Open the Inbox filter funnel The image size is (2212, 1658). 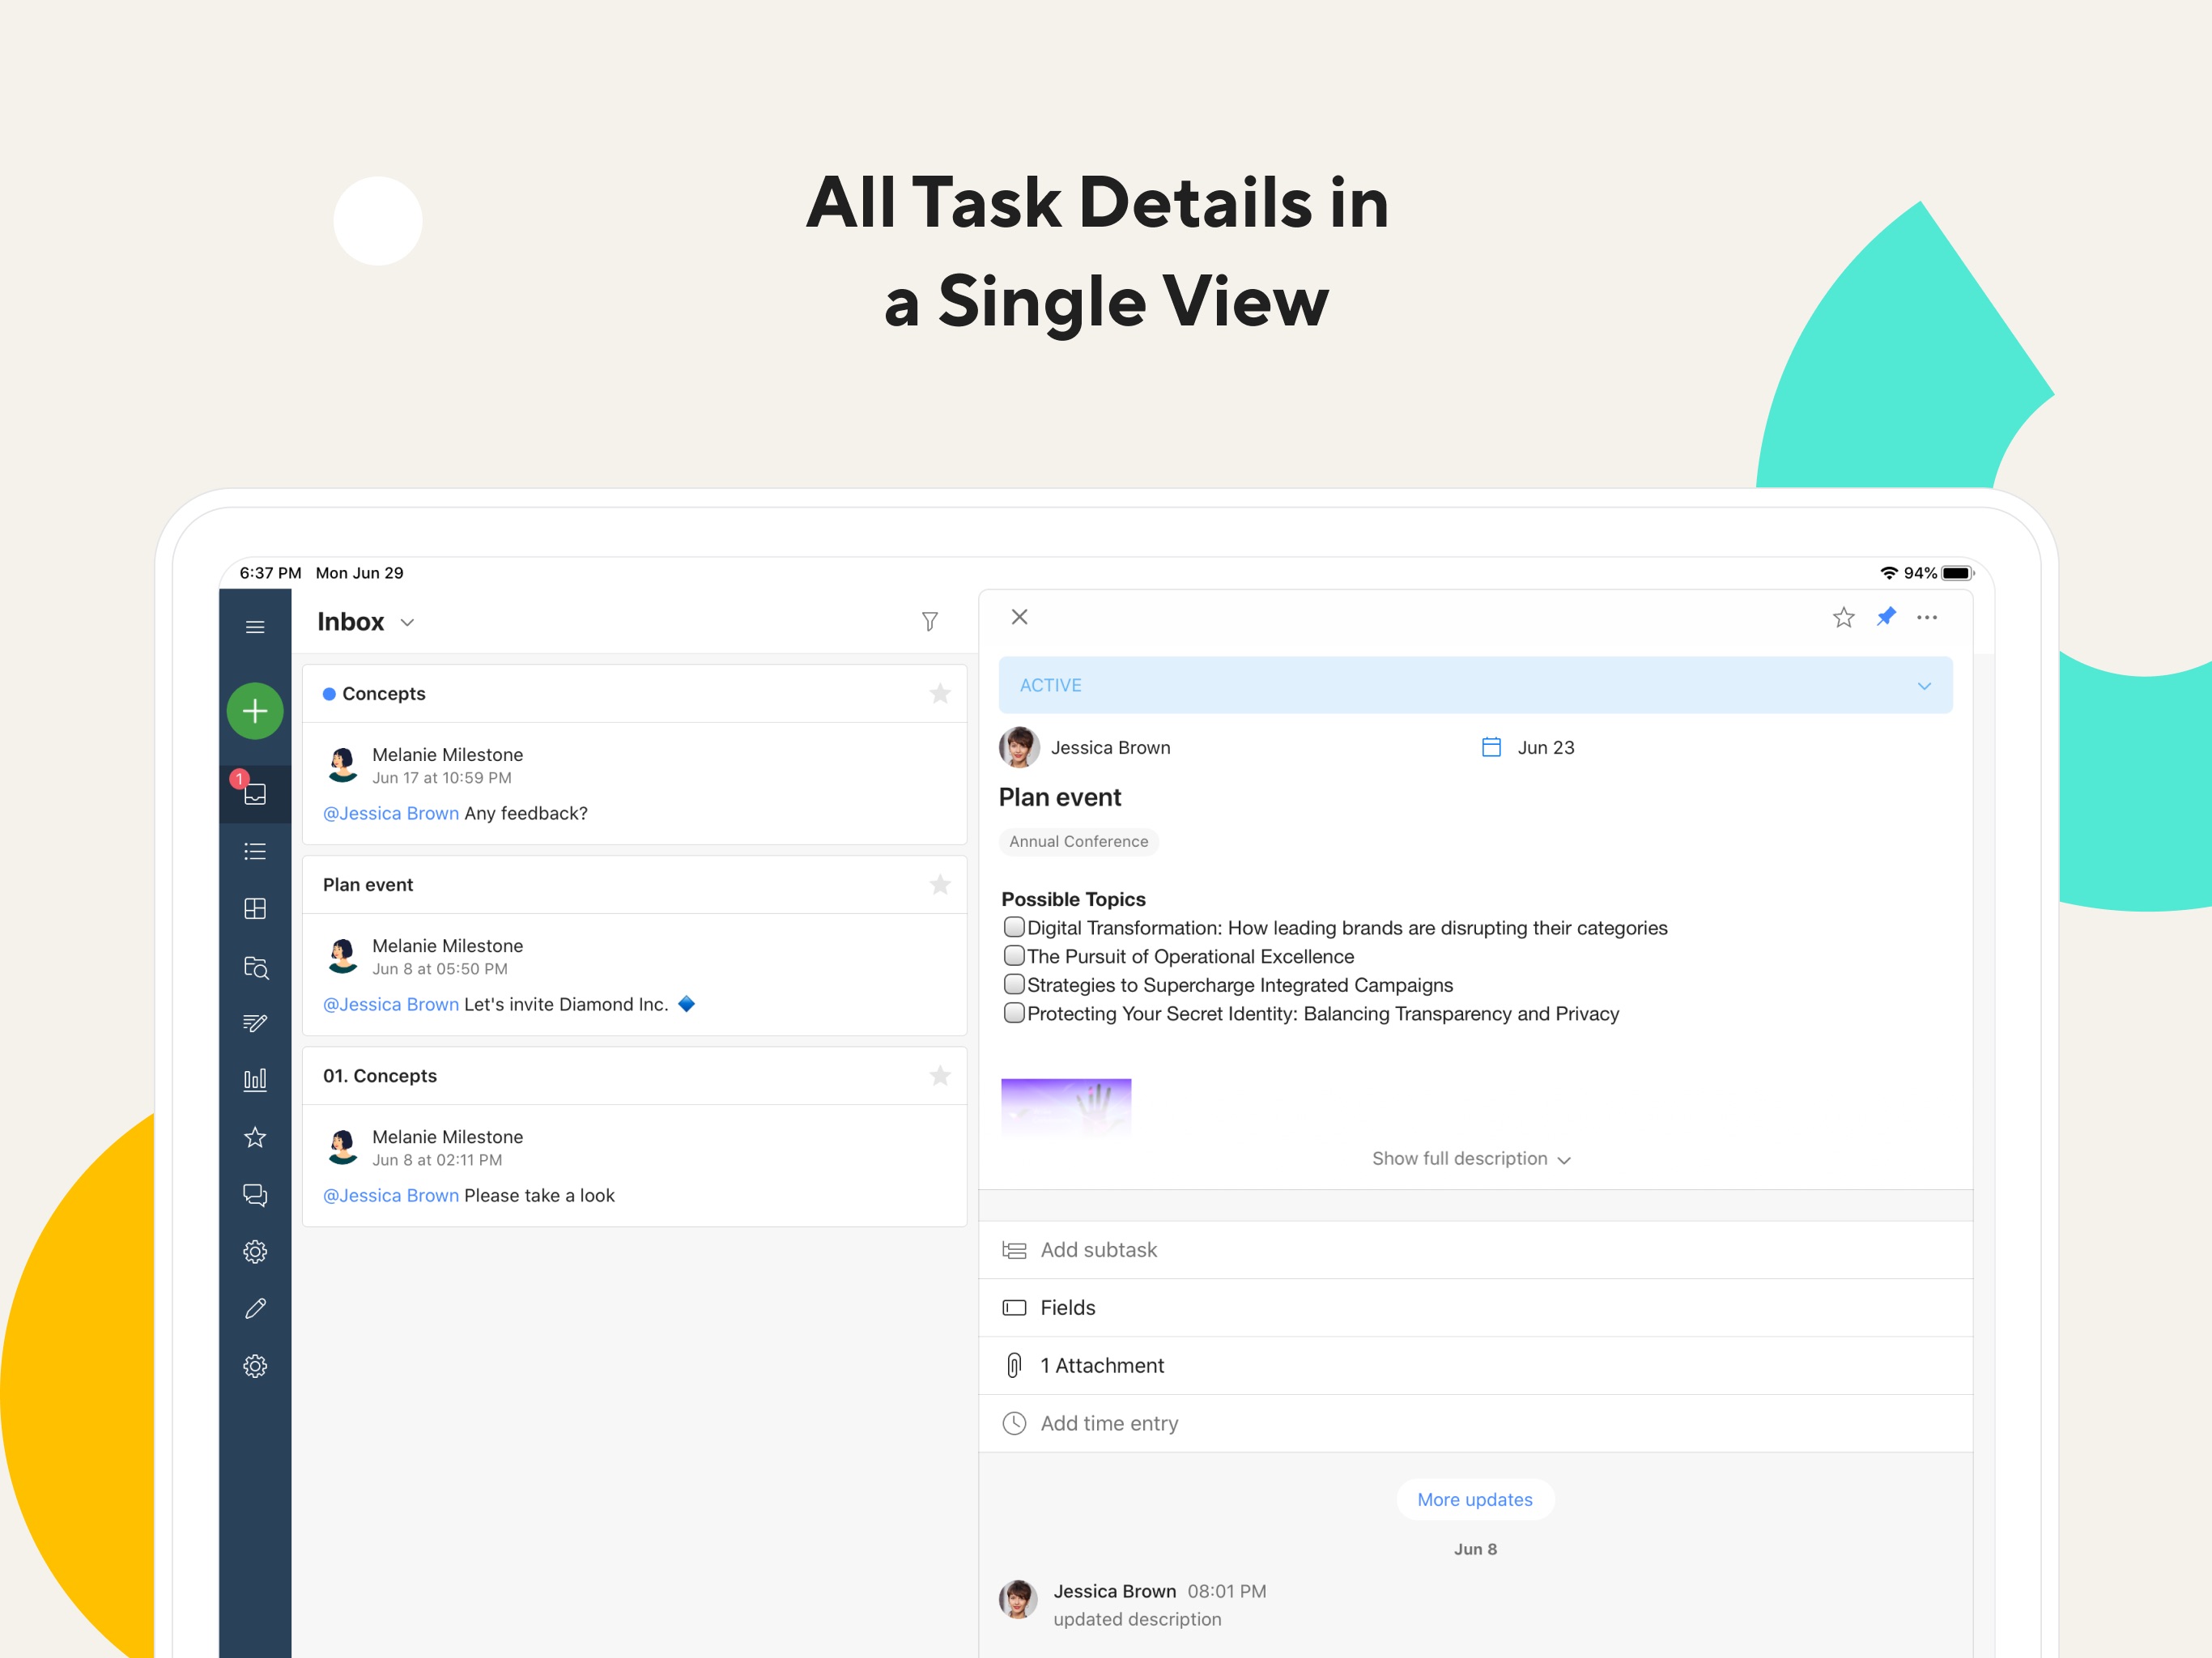click(930, 622)
